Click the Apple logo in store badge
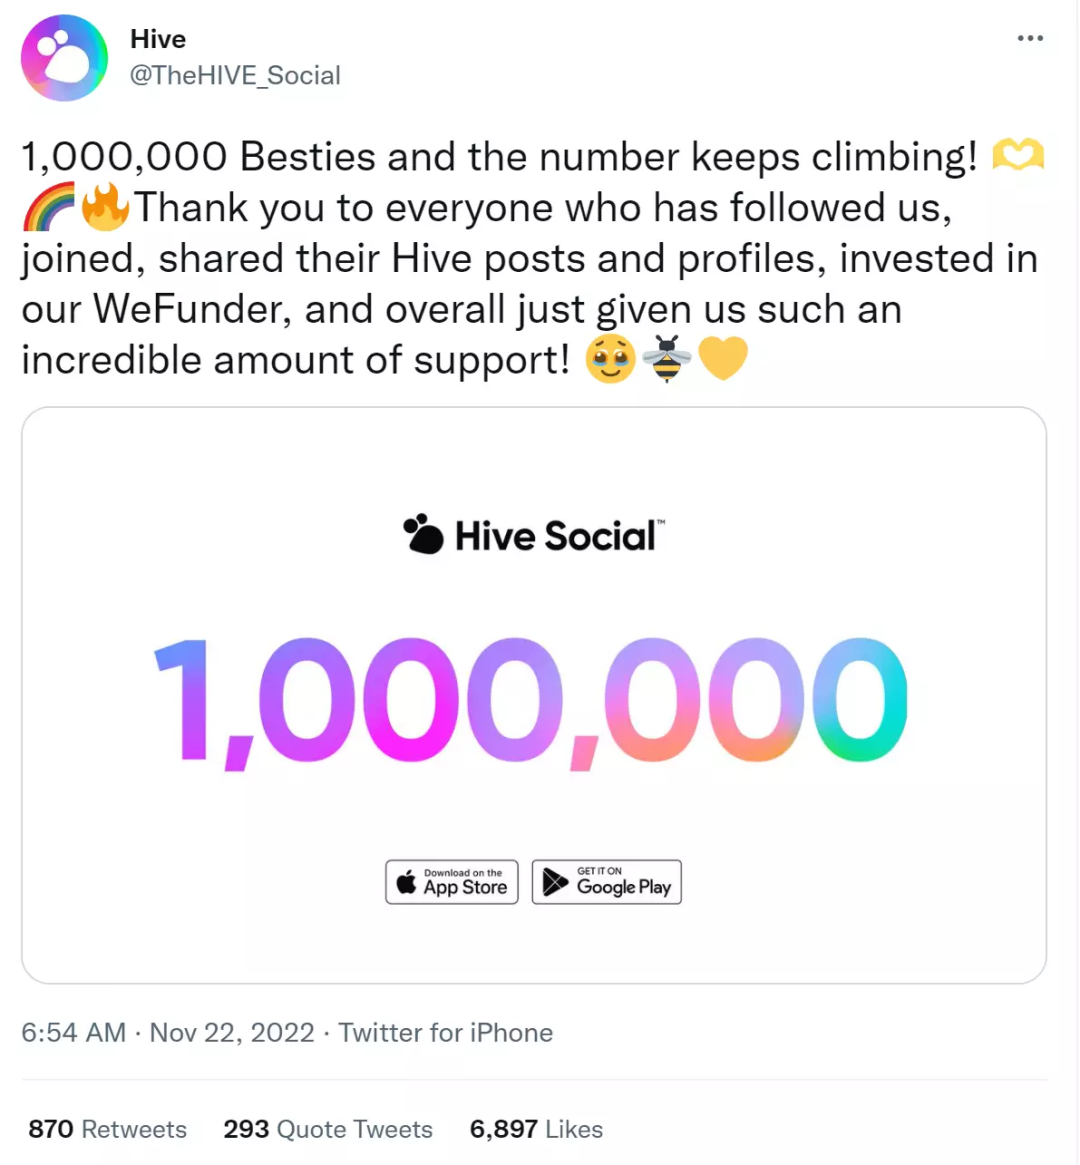Viewport: 1080px width, 1165px height. tap(406, 882)
